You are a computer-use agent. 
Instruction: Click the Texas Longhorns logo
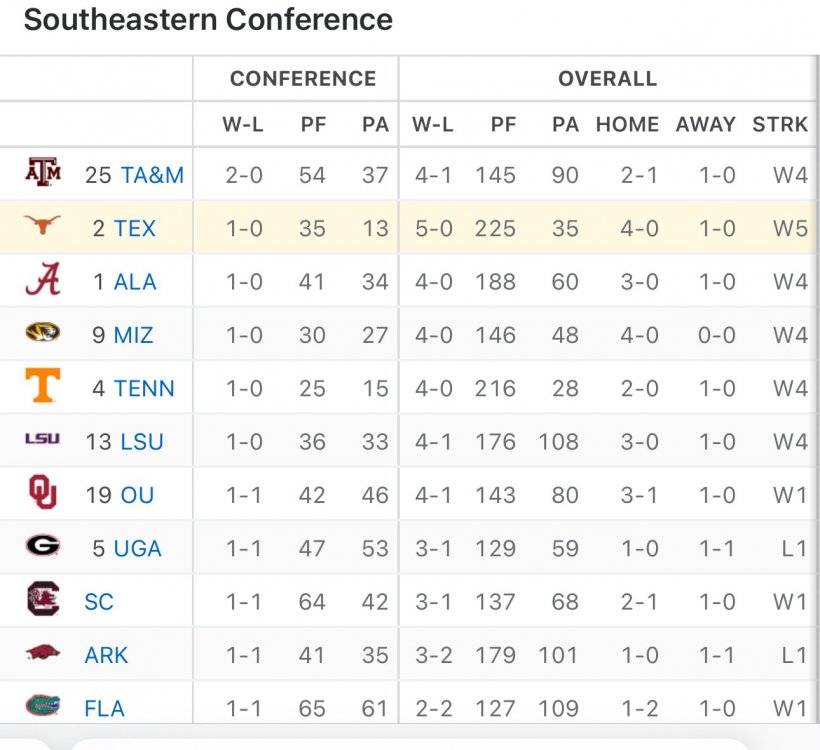tap(43, 227)
